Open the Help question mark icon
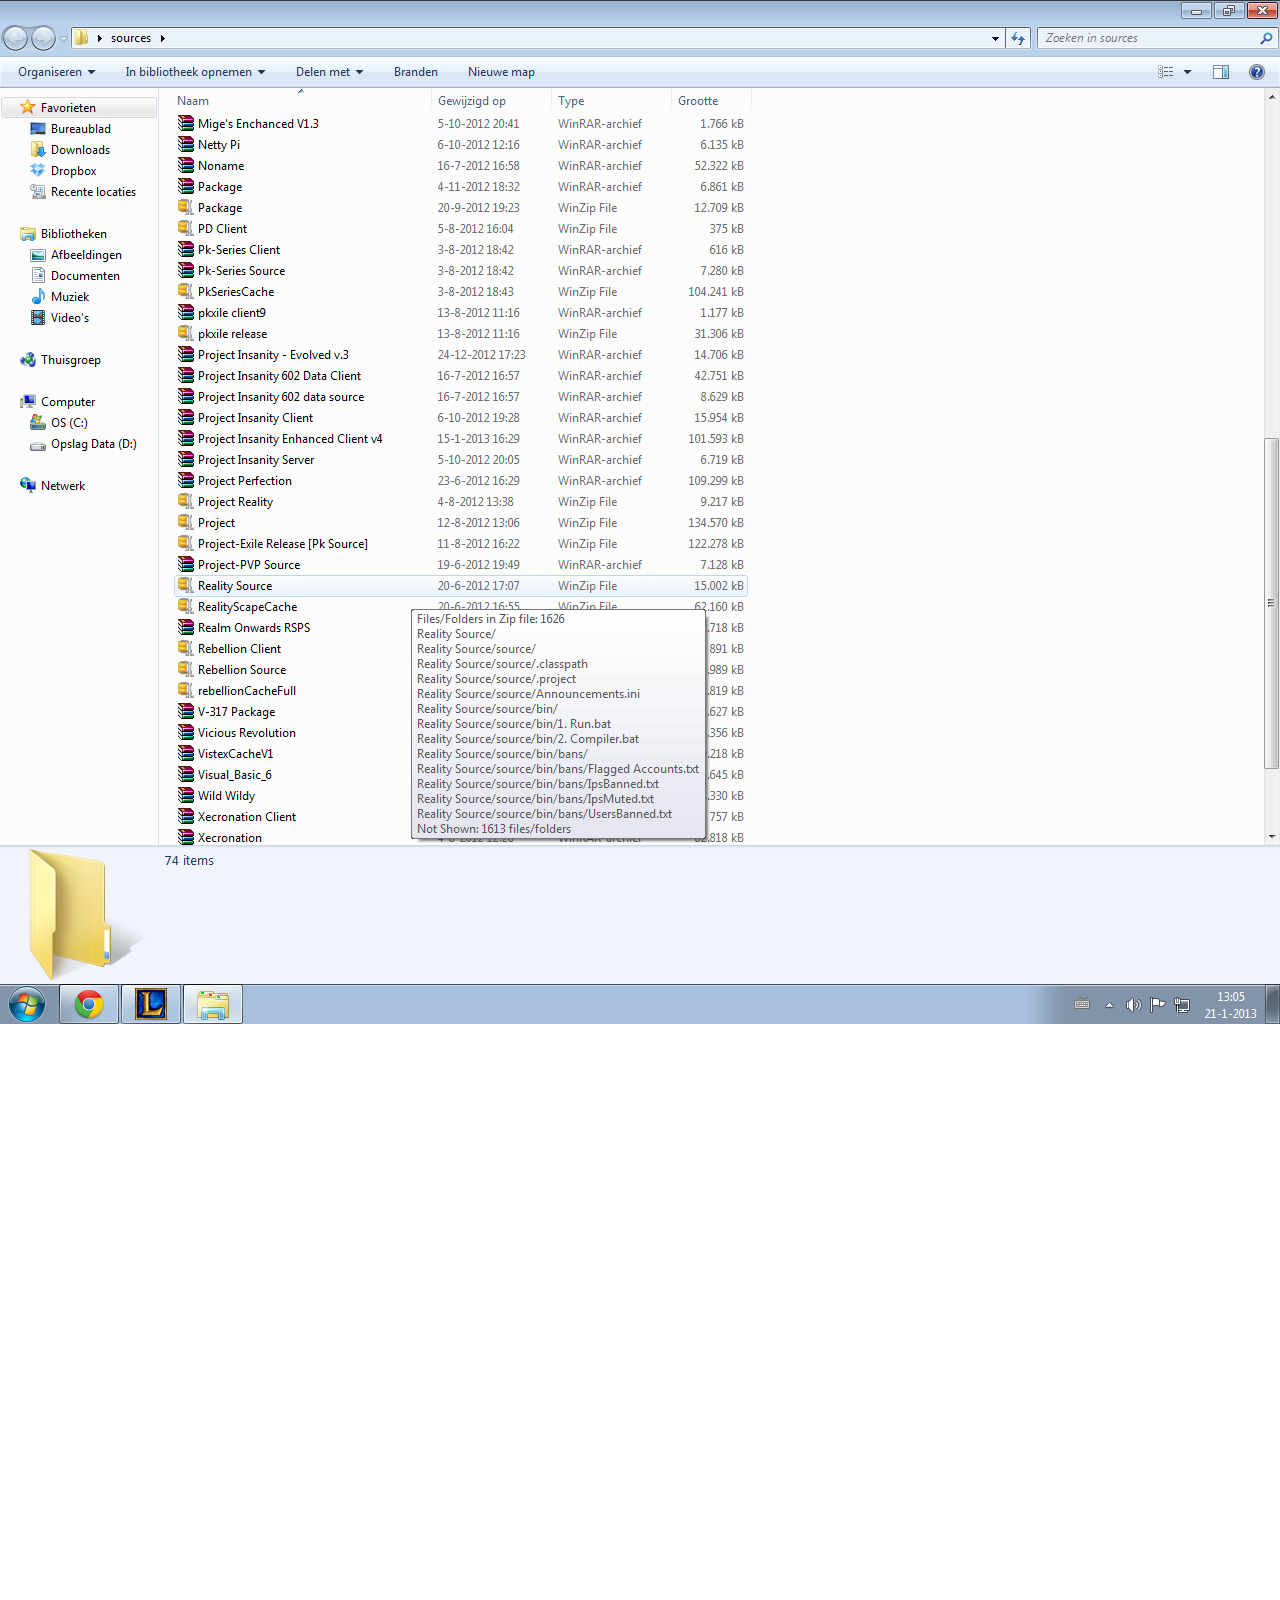 (x=1257, y=72)
